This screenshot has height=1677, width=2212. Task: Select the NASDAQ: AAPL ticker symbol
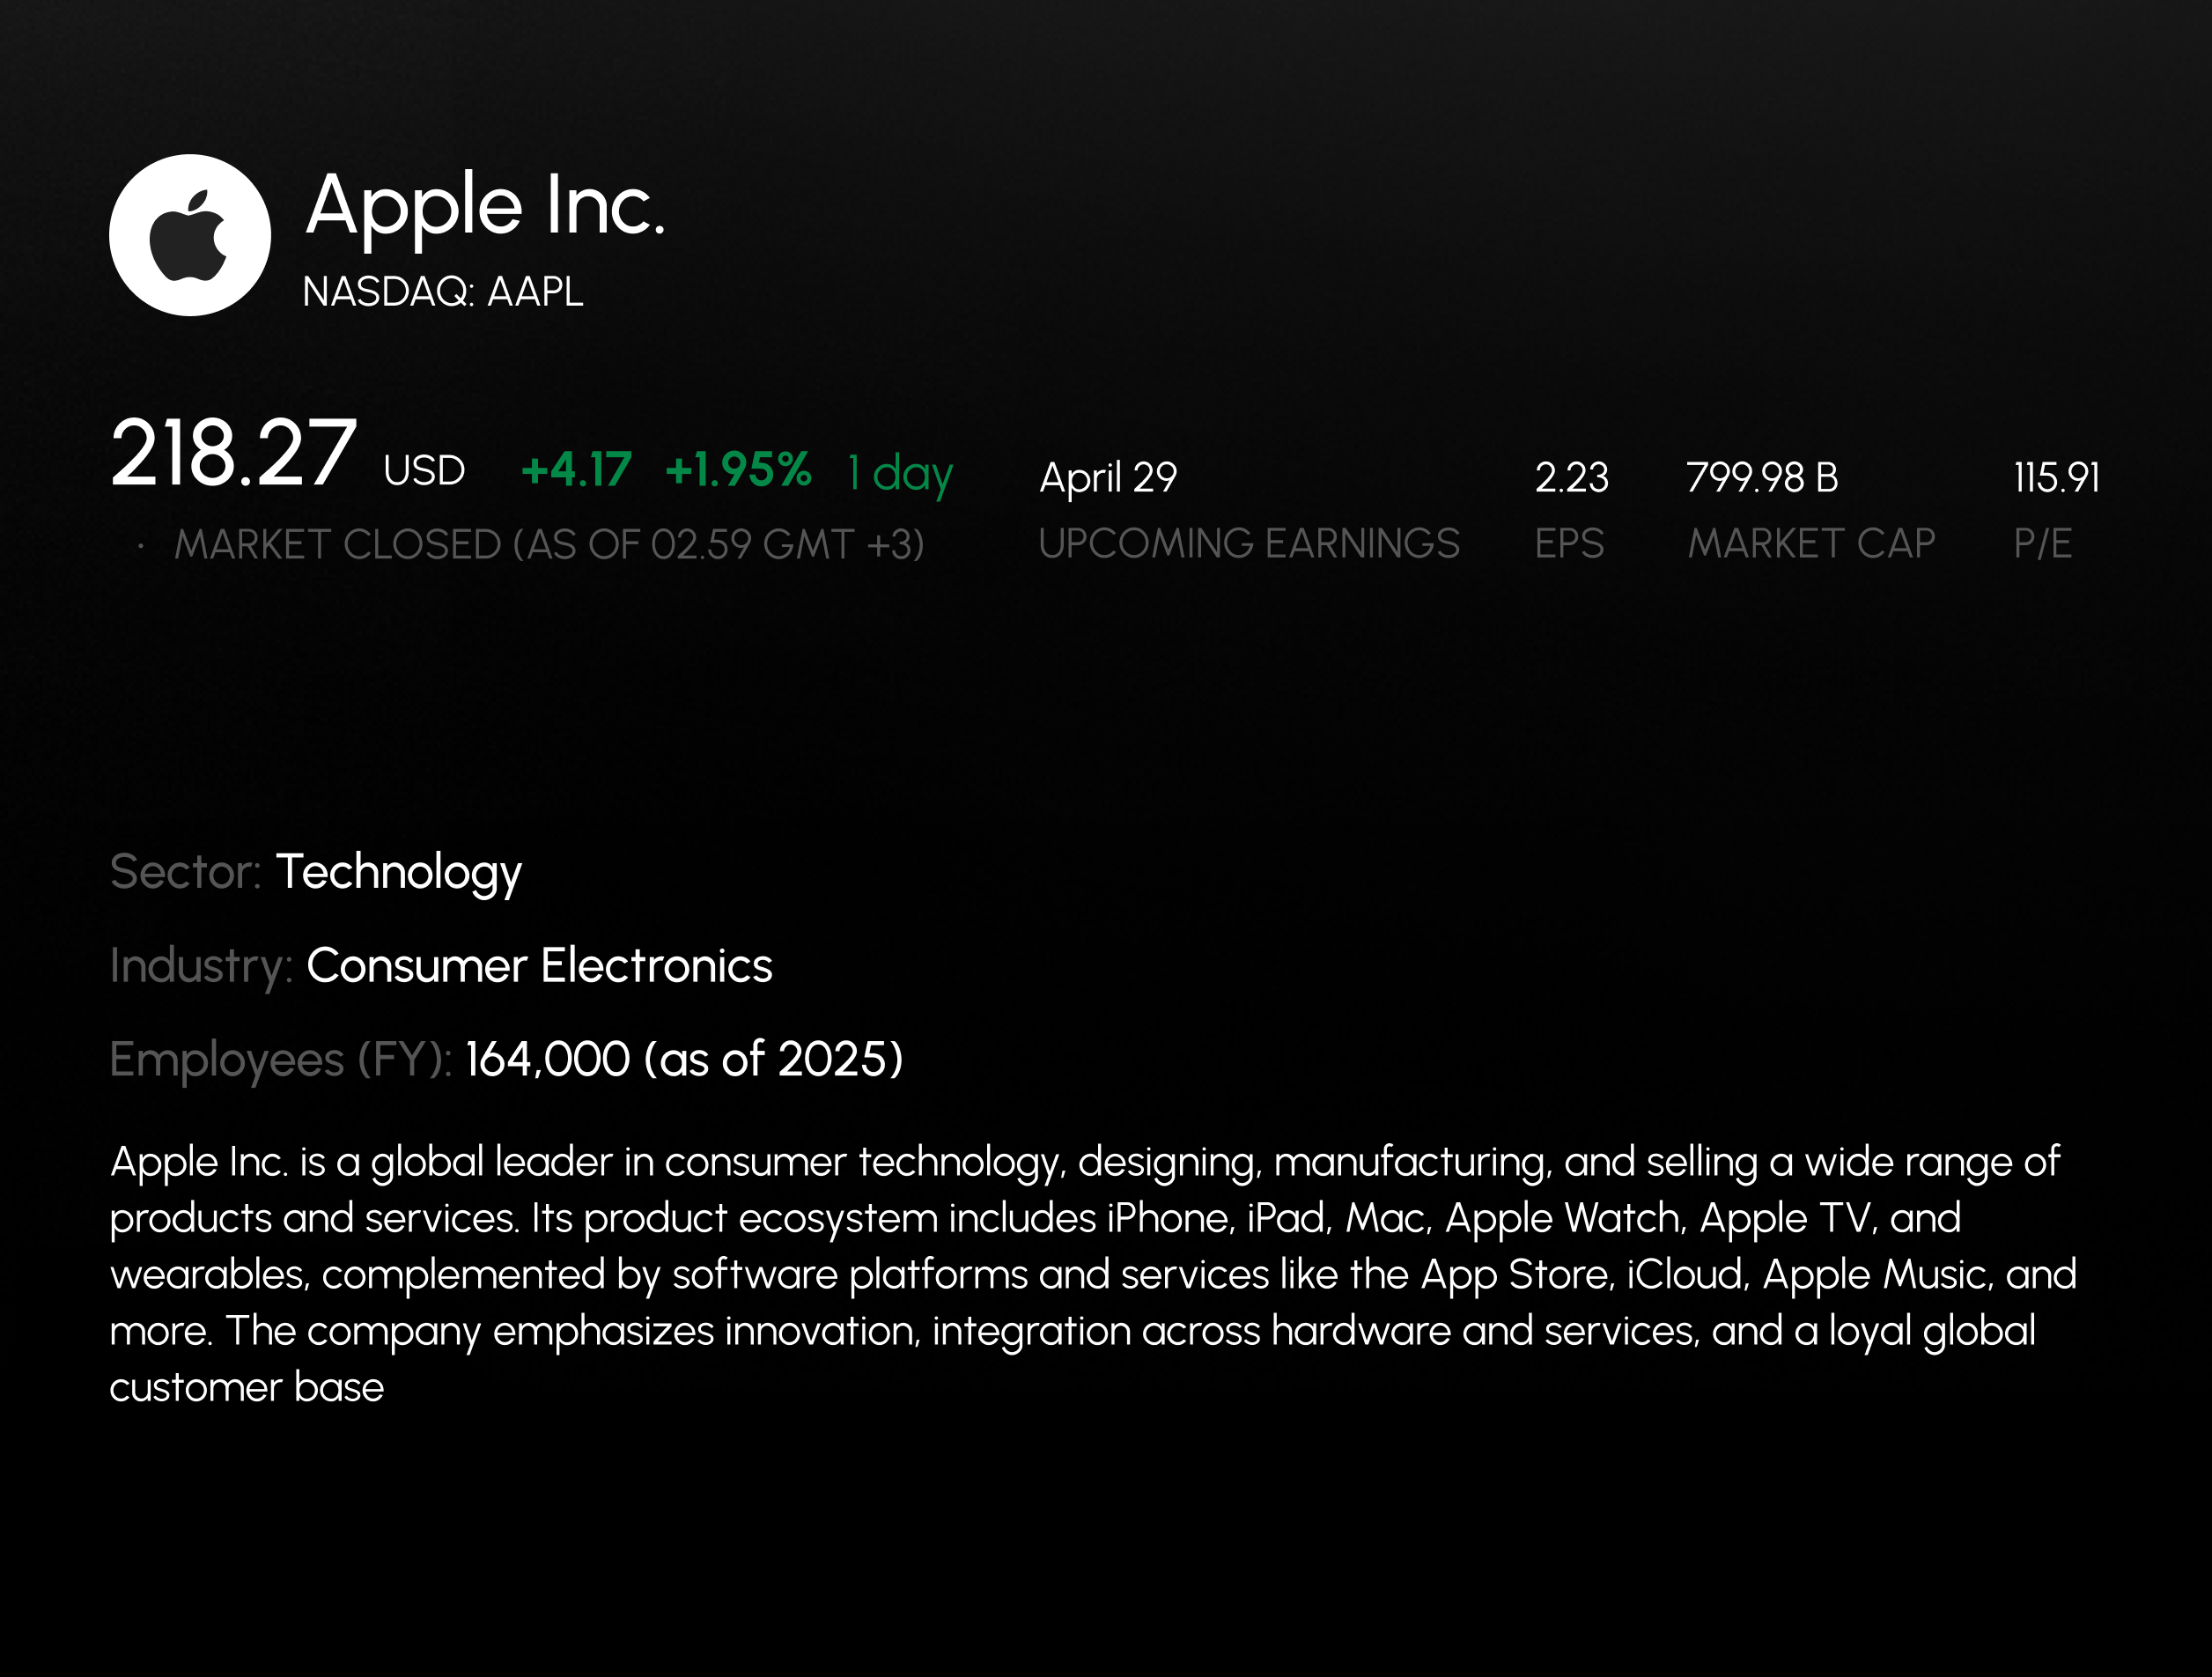coord(442,292)
